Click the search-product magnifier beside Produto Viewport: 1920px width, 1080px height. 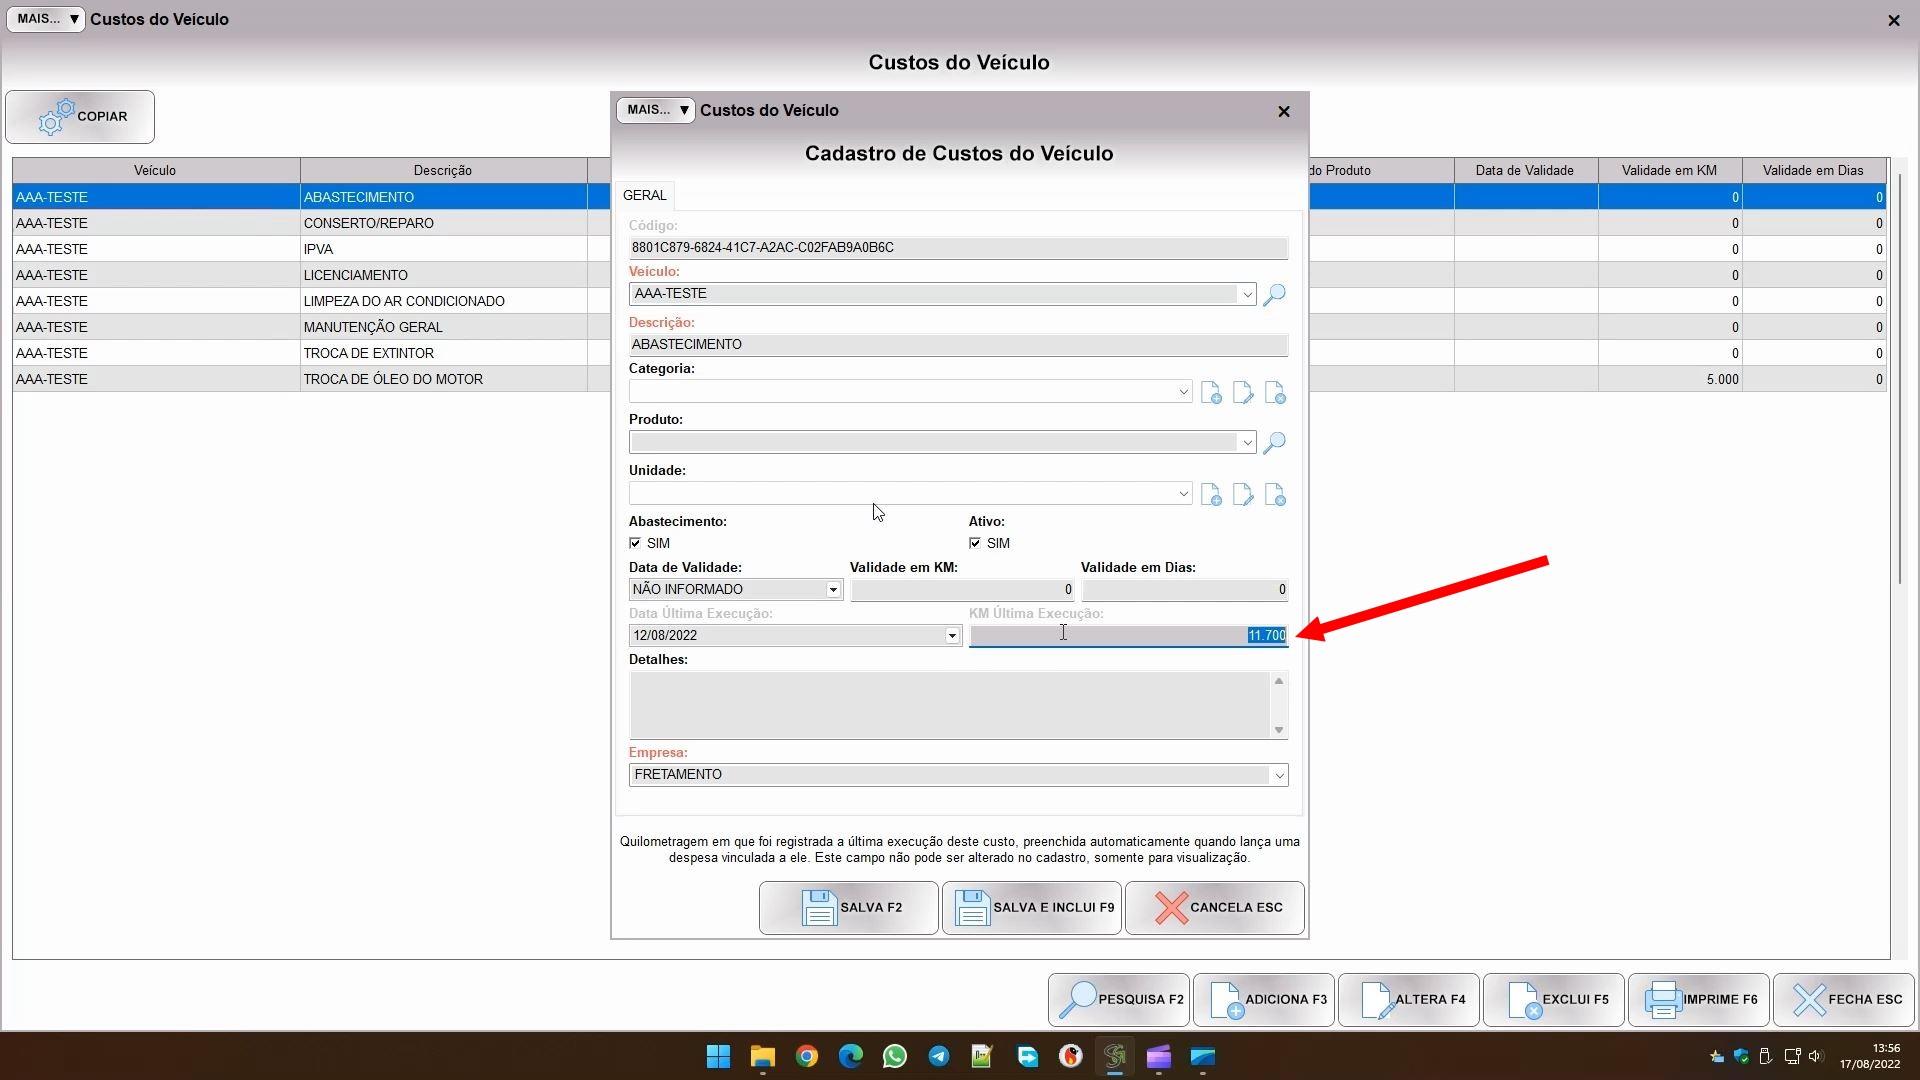[1274, 443]
